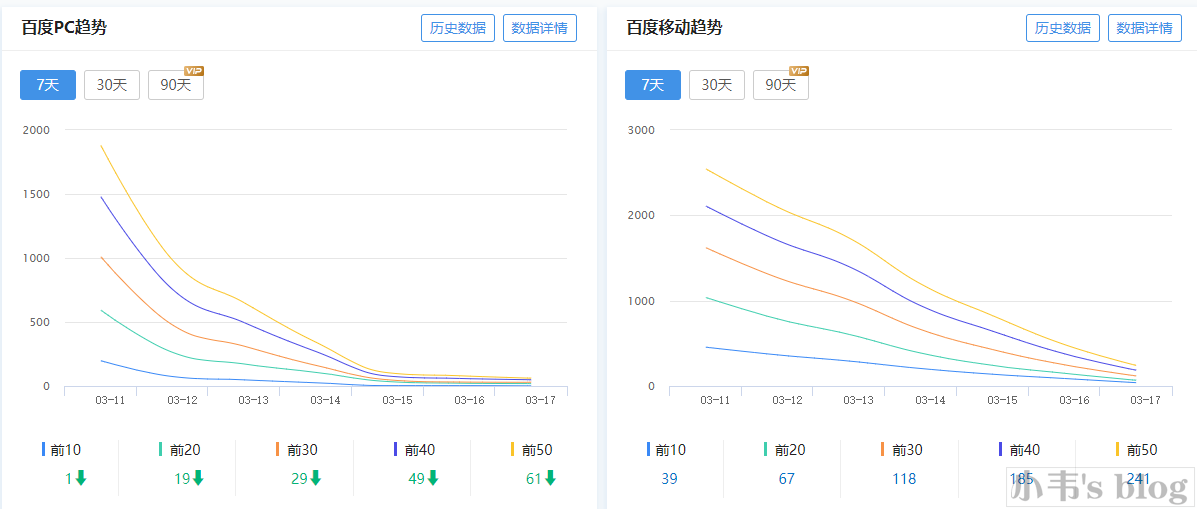
Task: Select 30天 tab in 百度PC趋势
Action: pyautogui.click(x=111, y=85)
